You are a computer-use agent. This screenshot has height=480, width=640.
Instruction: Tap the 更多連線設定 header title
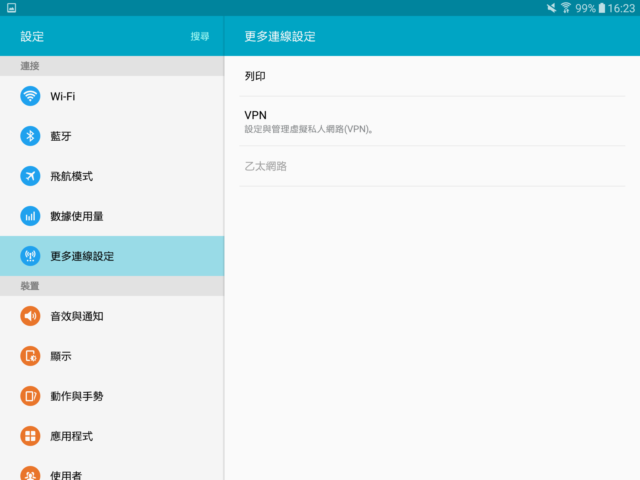tap(280, 36)
